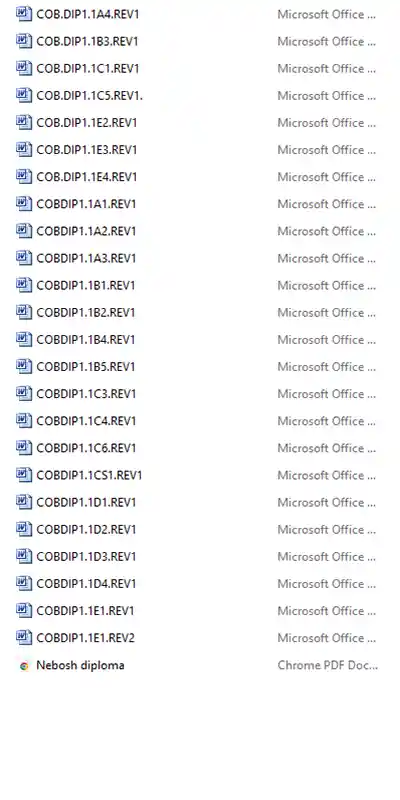Viewport: 400px width, 800px height.
Task: Click the Chrome icon beside Nebosh diploma
Action: pos(24,665)
